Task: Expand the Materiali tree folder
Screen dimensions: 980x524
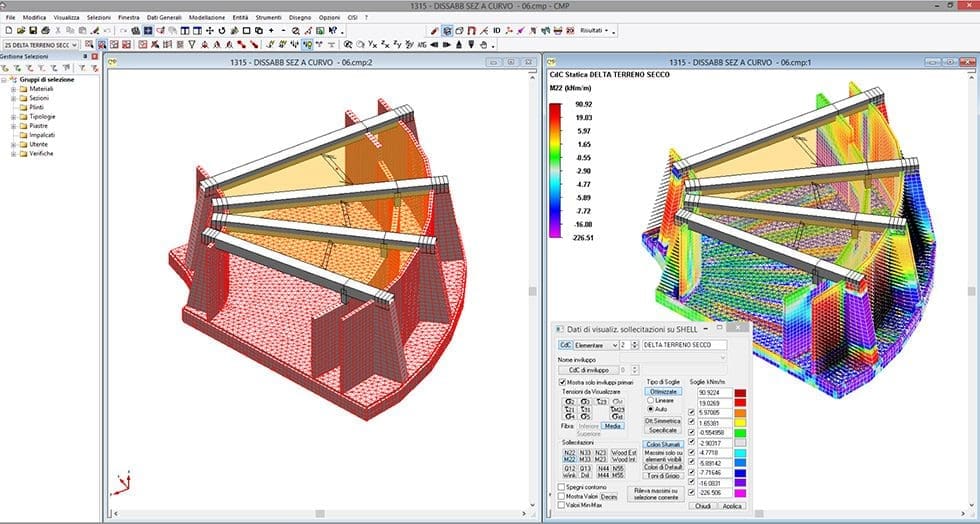Action: (x=14, y=89)
